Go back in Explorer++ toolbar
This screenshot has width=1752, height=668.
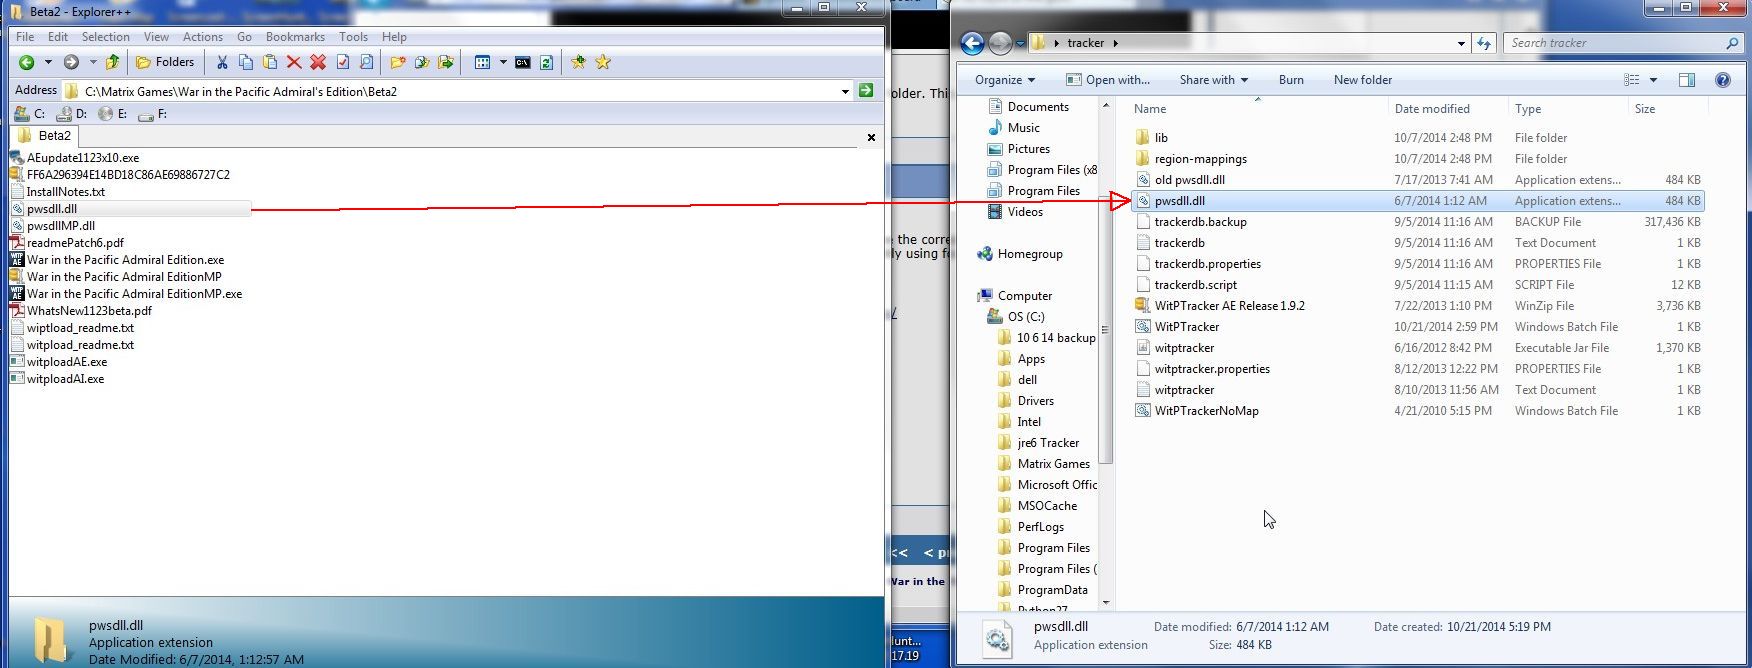pos(27,62)
